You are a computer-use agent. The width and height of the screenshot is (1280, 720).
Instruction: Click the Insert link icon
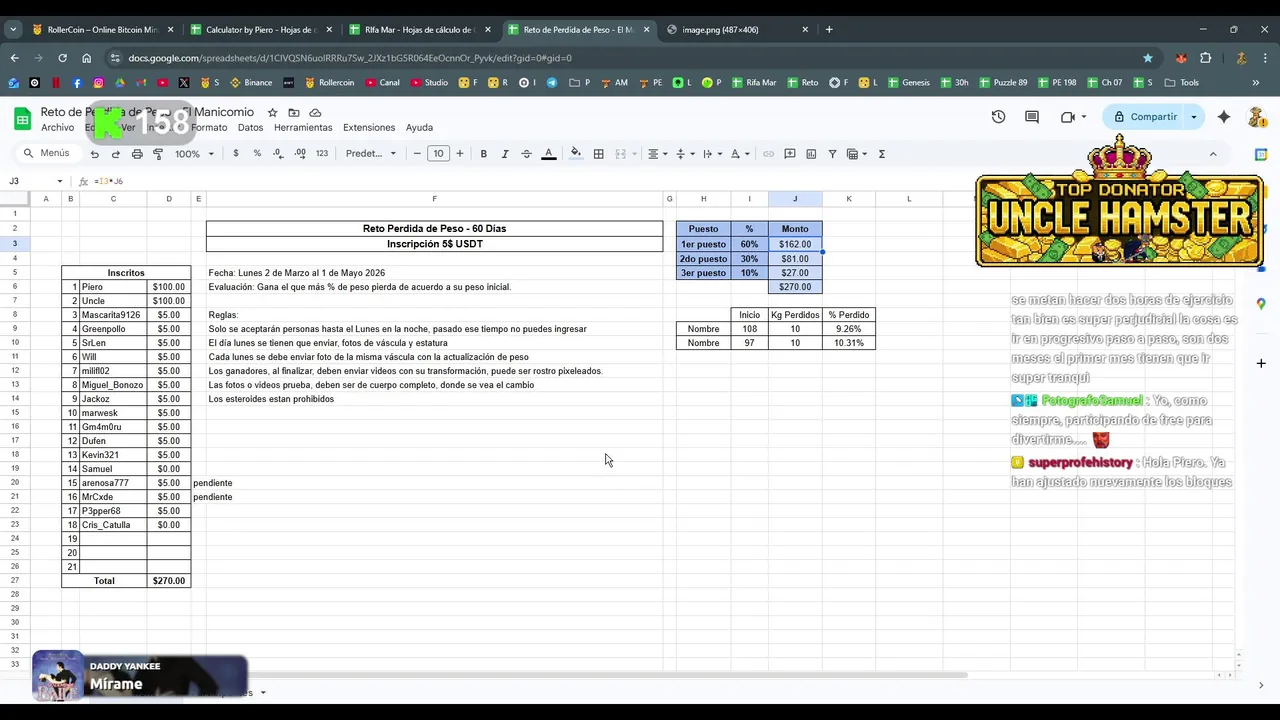(768, 154)
